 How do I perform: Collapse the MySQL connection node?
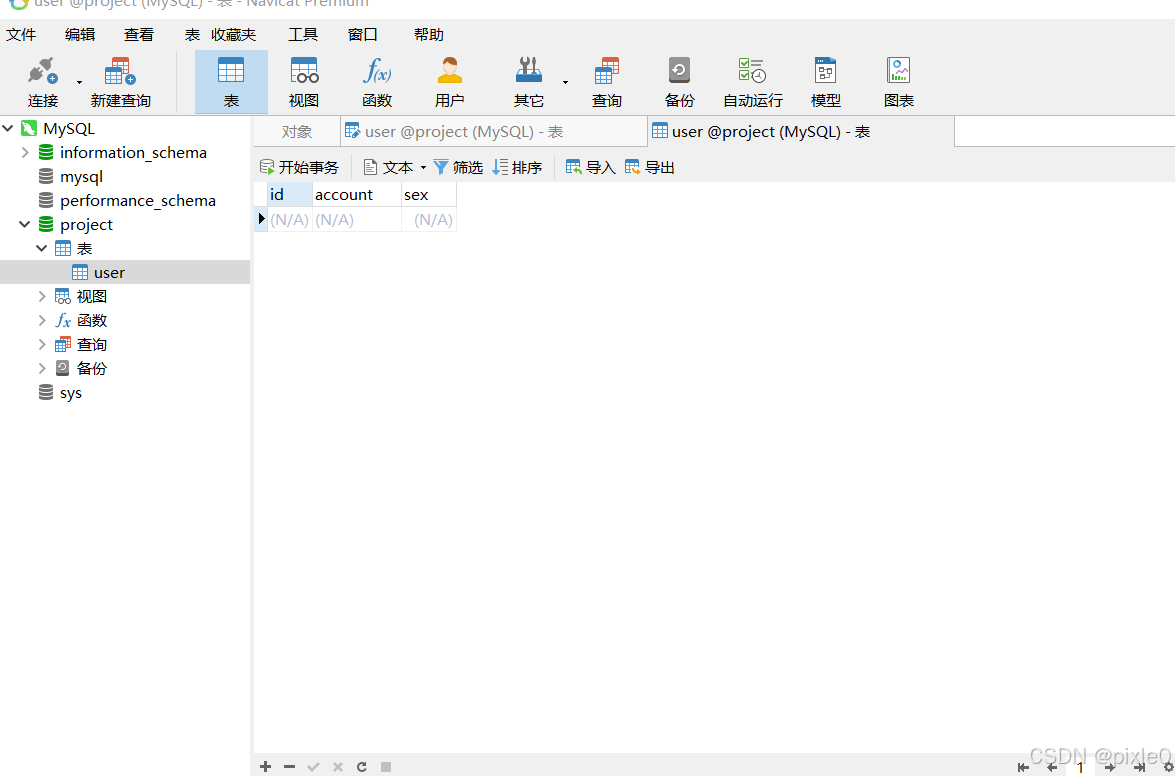click(8, 129)
